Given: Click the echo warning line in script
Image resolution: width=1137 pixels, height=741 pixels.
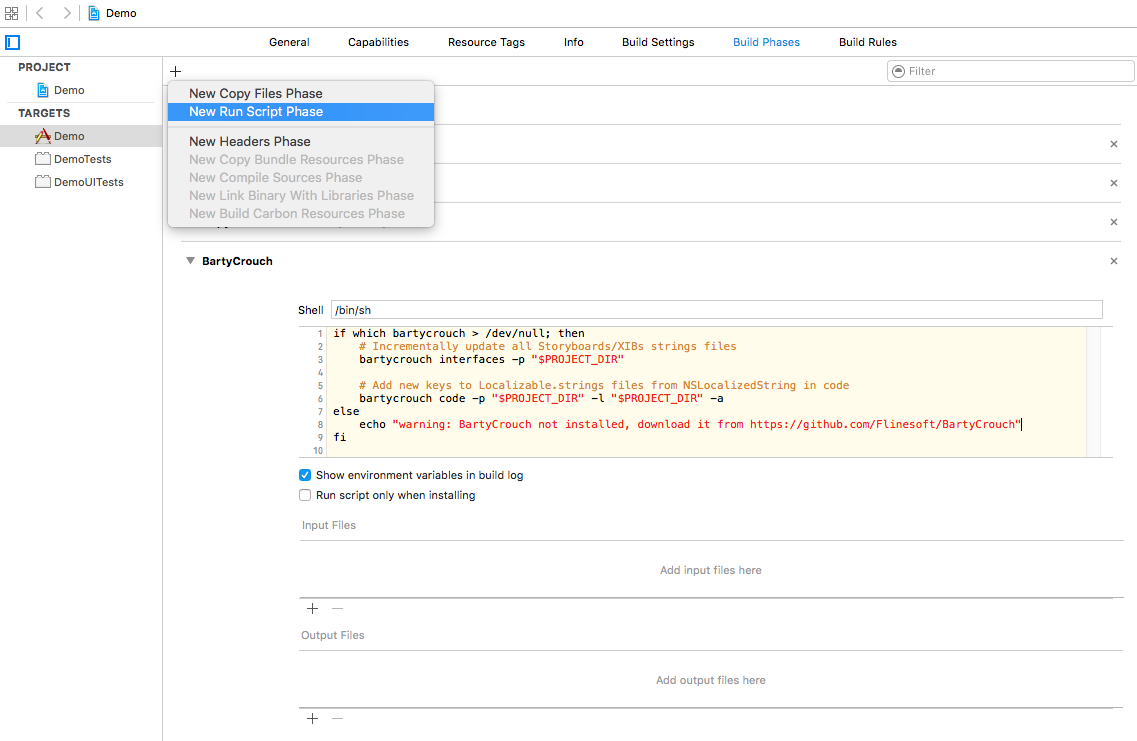Looking at the screenshot, I should [x=690, y=425].
